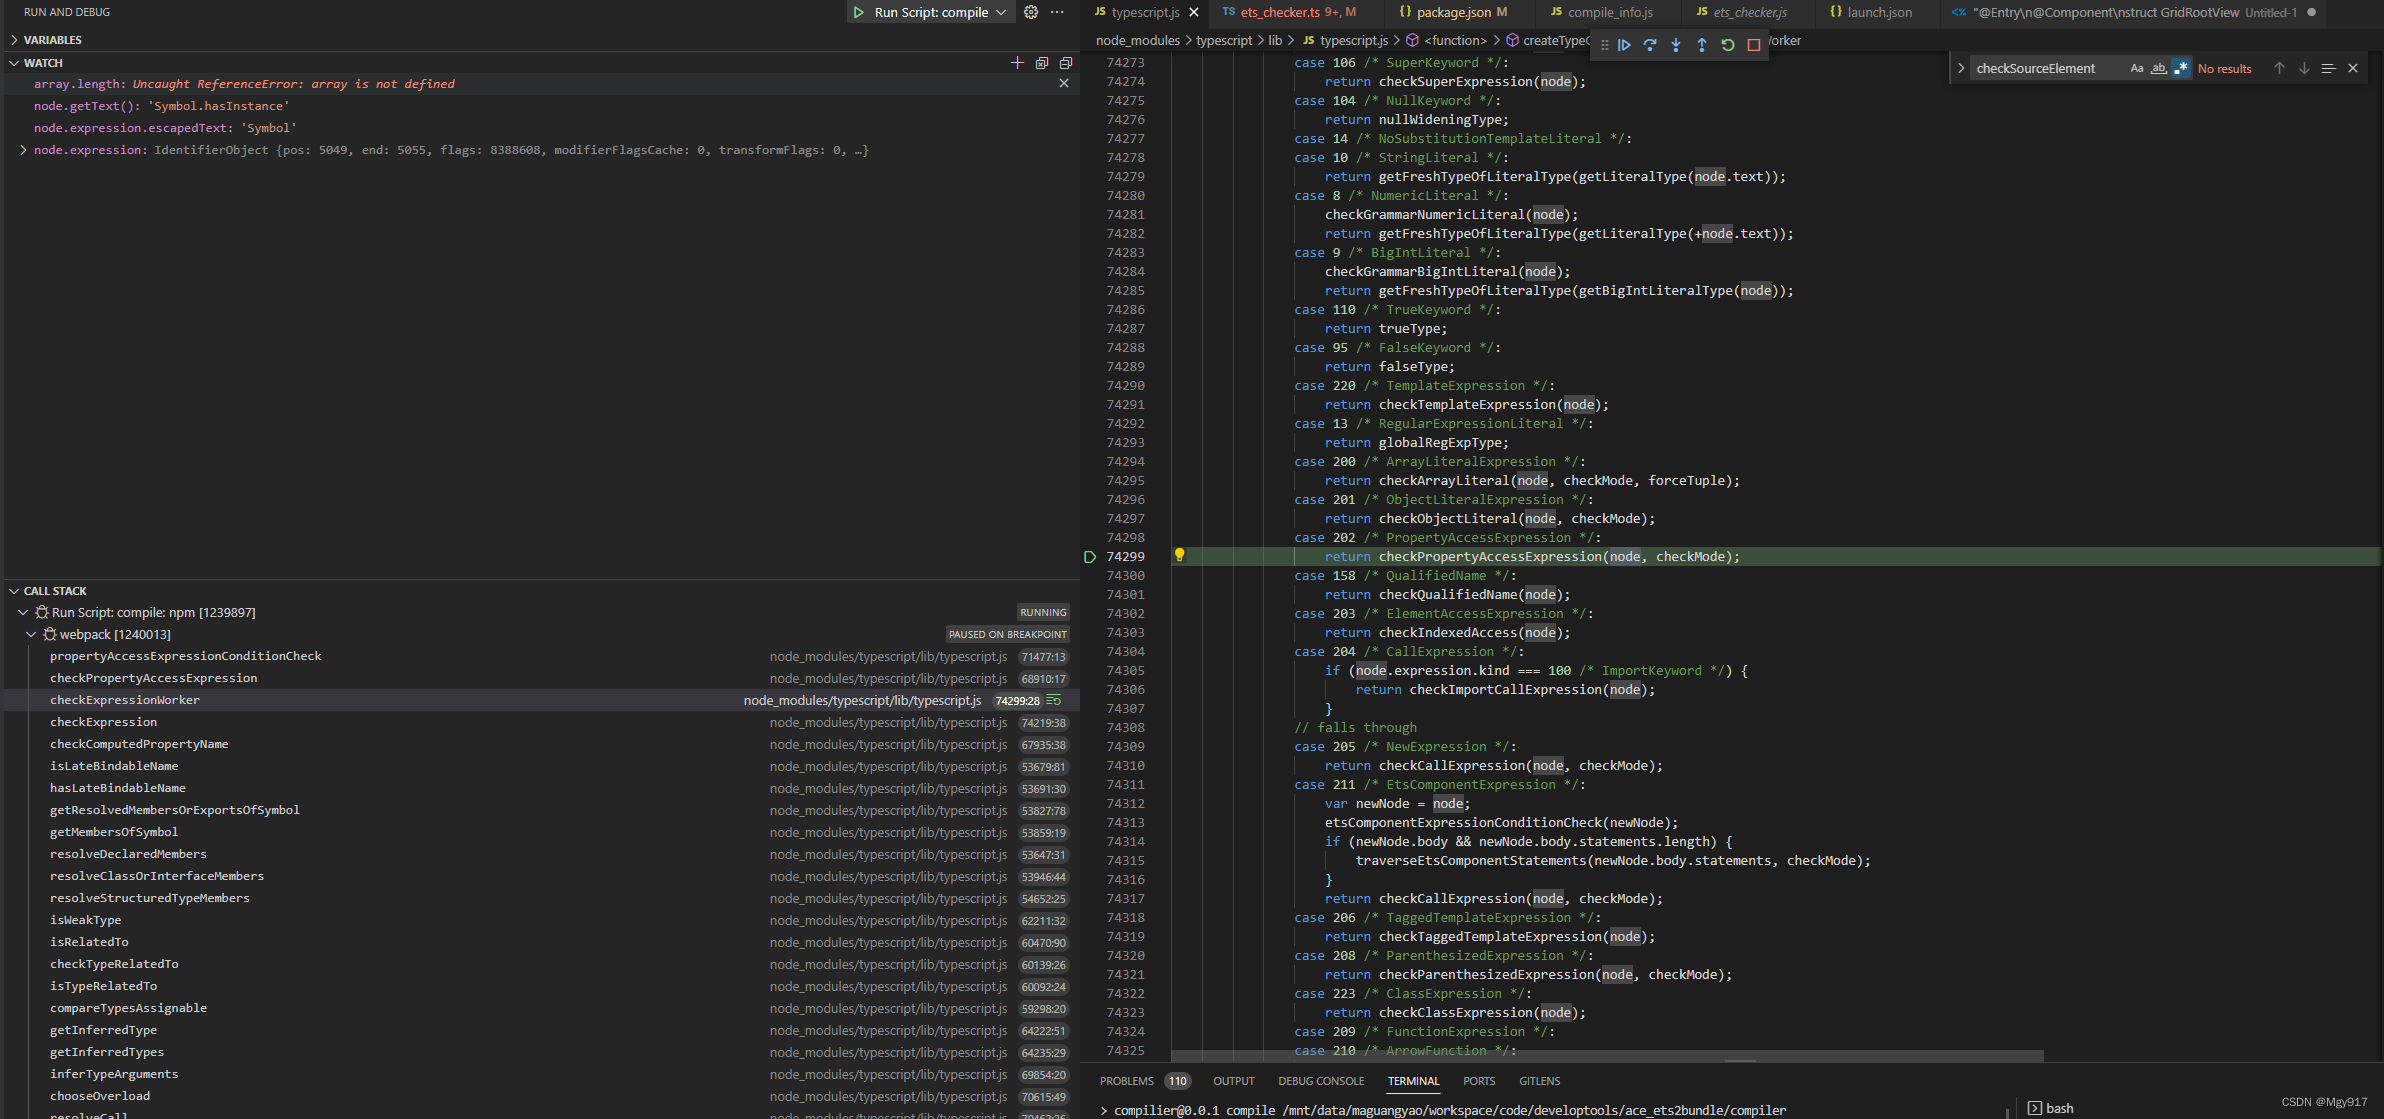Click lightbulb quick-fix on line 74299
The height and width of the screenshot is (1119, 2384).
click(x=1179, y=555)
